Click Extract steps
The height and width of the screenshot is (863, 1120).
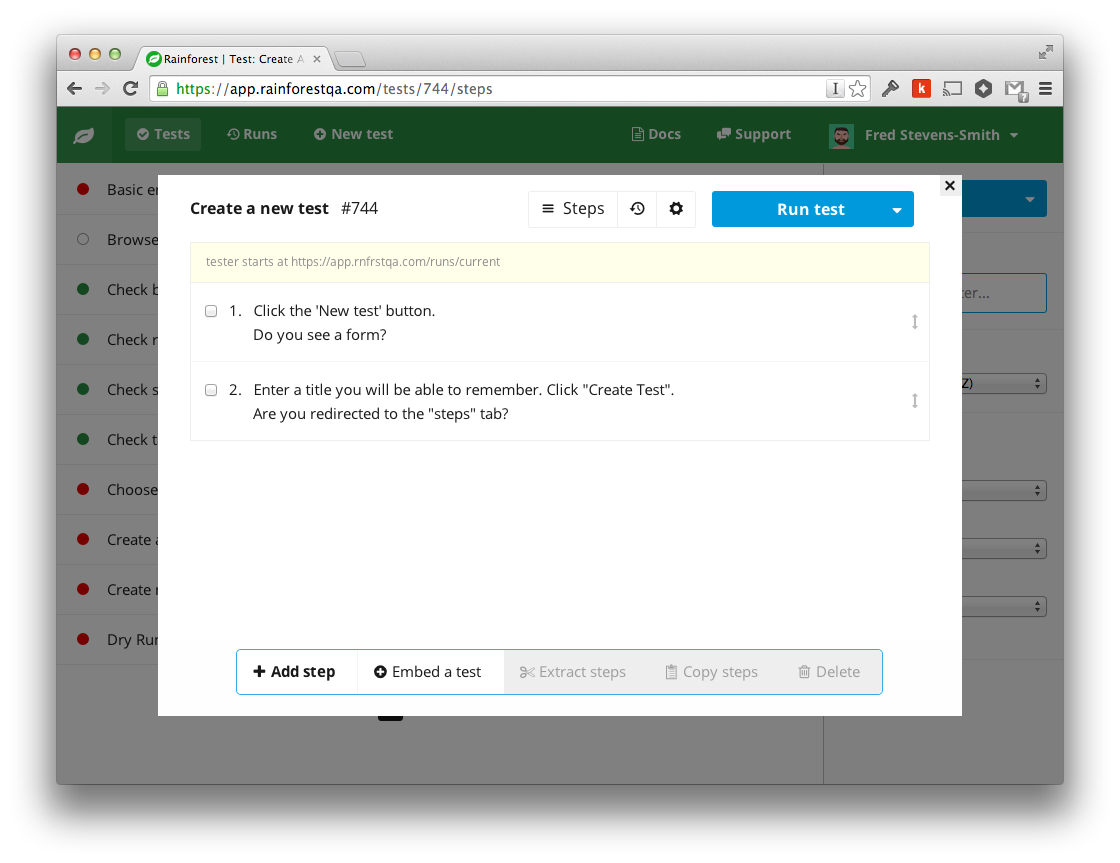(573, 672)
